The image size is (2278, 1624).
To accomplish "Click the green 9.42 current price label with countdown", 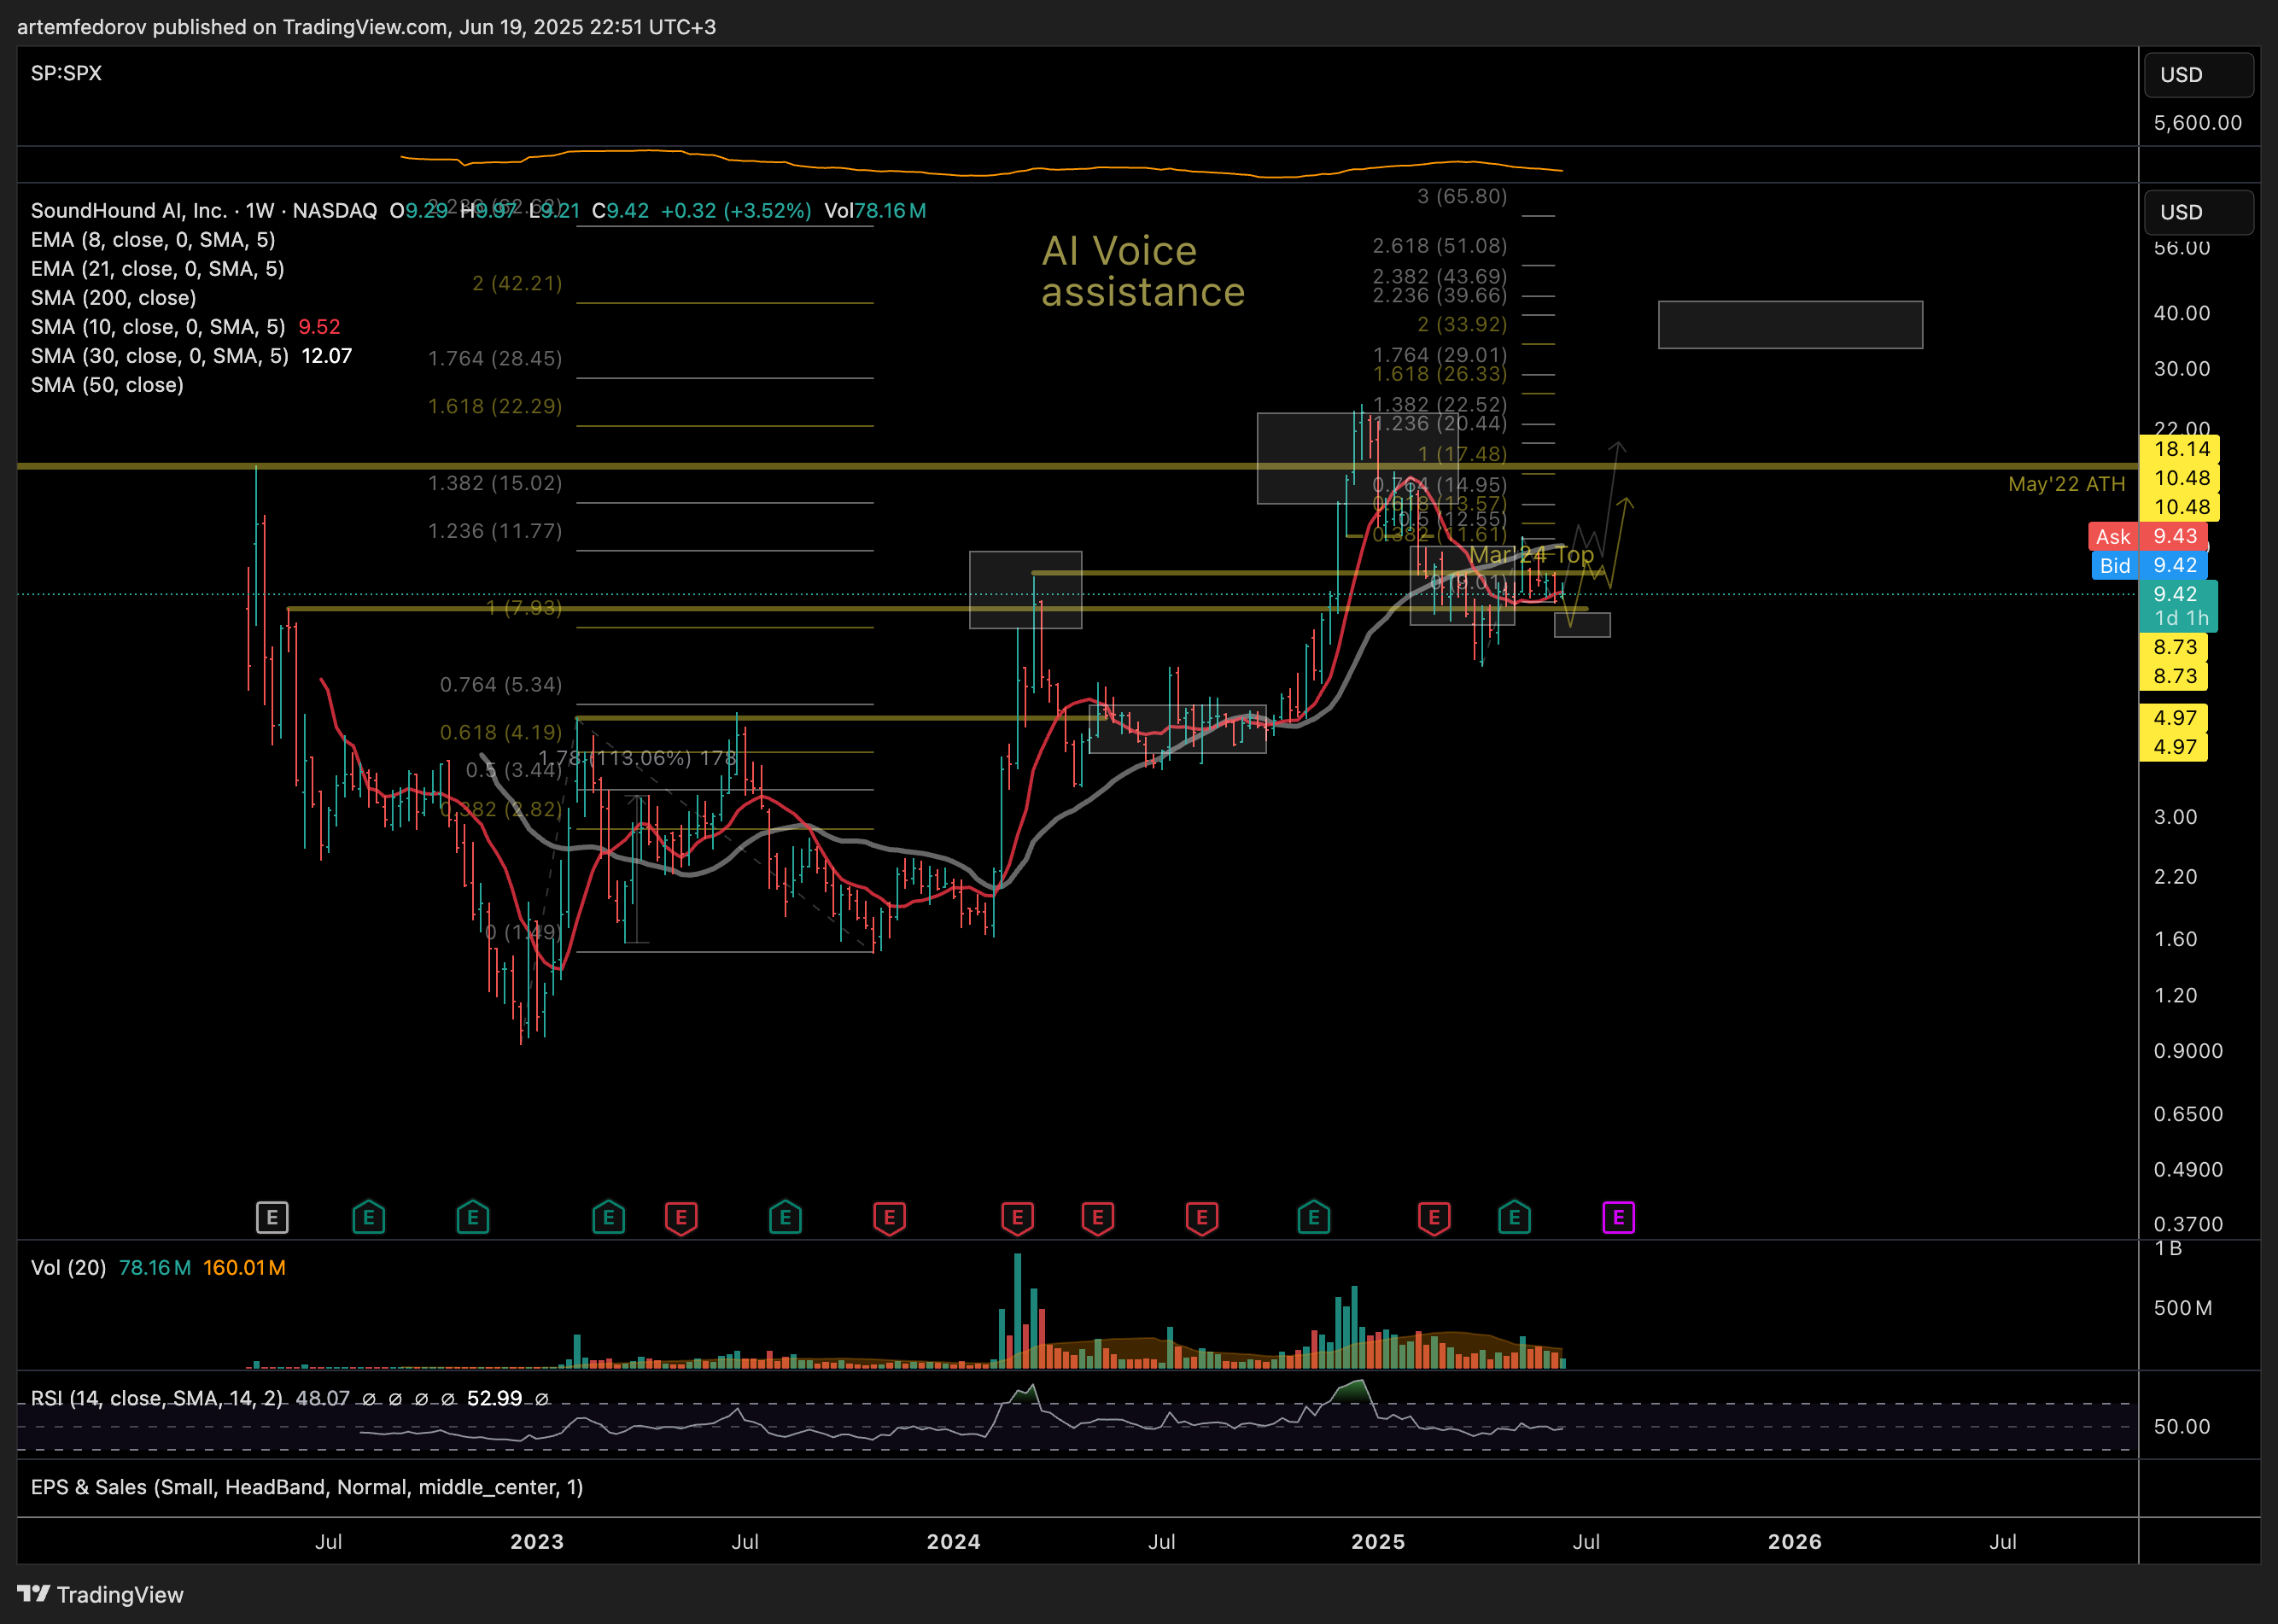I will coord(2179,606).
